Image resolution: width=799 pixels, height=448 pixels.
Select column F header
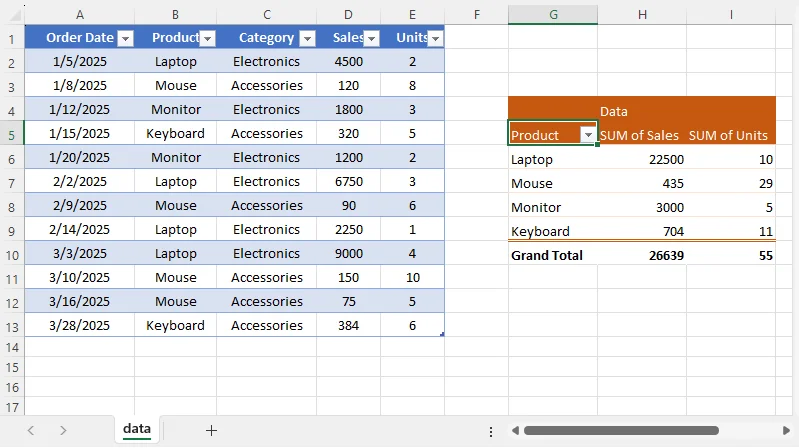pos(476,15)
